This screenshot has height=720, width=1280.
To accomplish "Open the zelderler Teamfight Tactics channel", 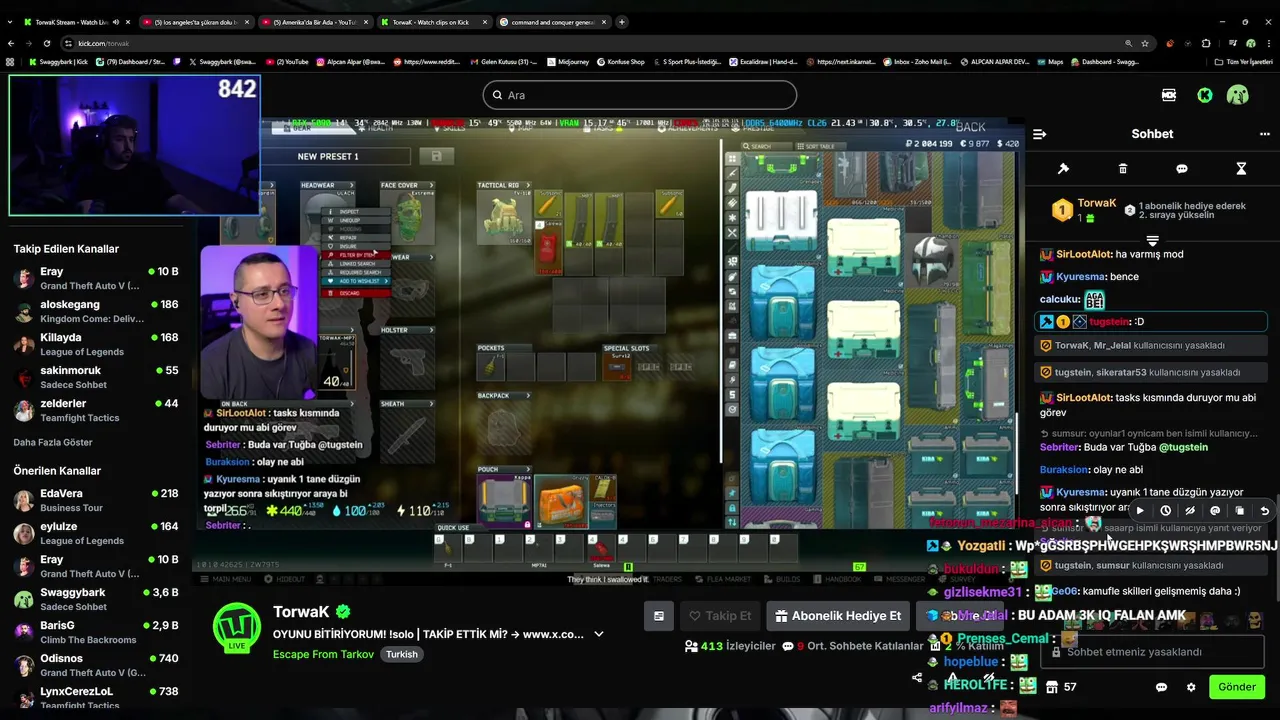I will [x=95, y=410].
